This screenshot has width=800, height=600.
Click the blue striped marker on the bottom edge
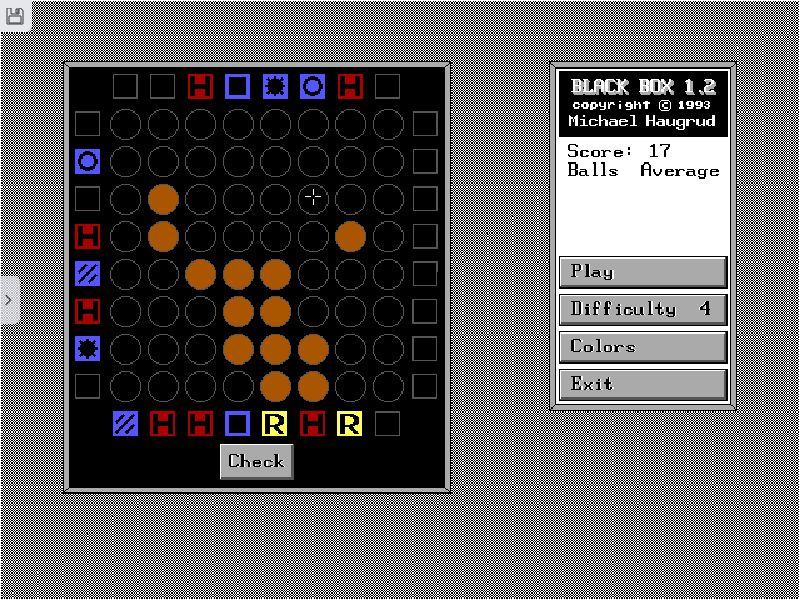pos(125,424)
